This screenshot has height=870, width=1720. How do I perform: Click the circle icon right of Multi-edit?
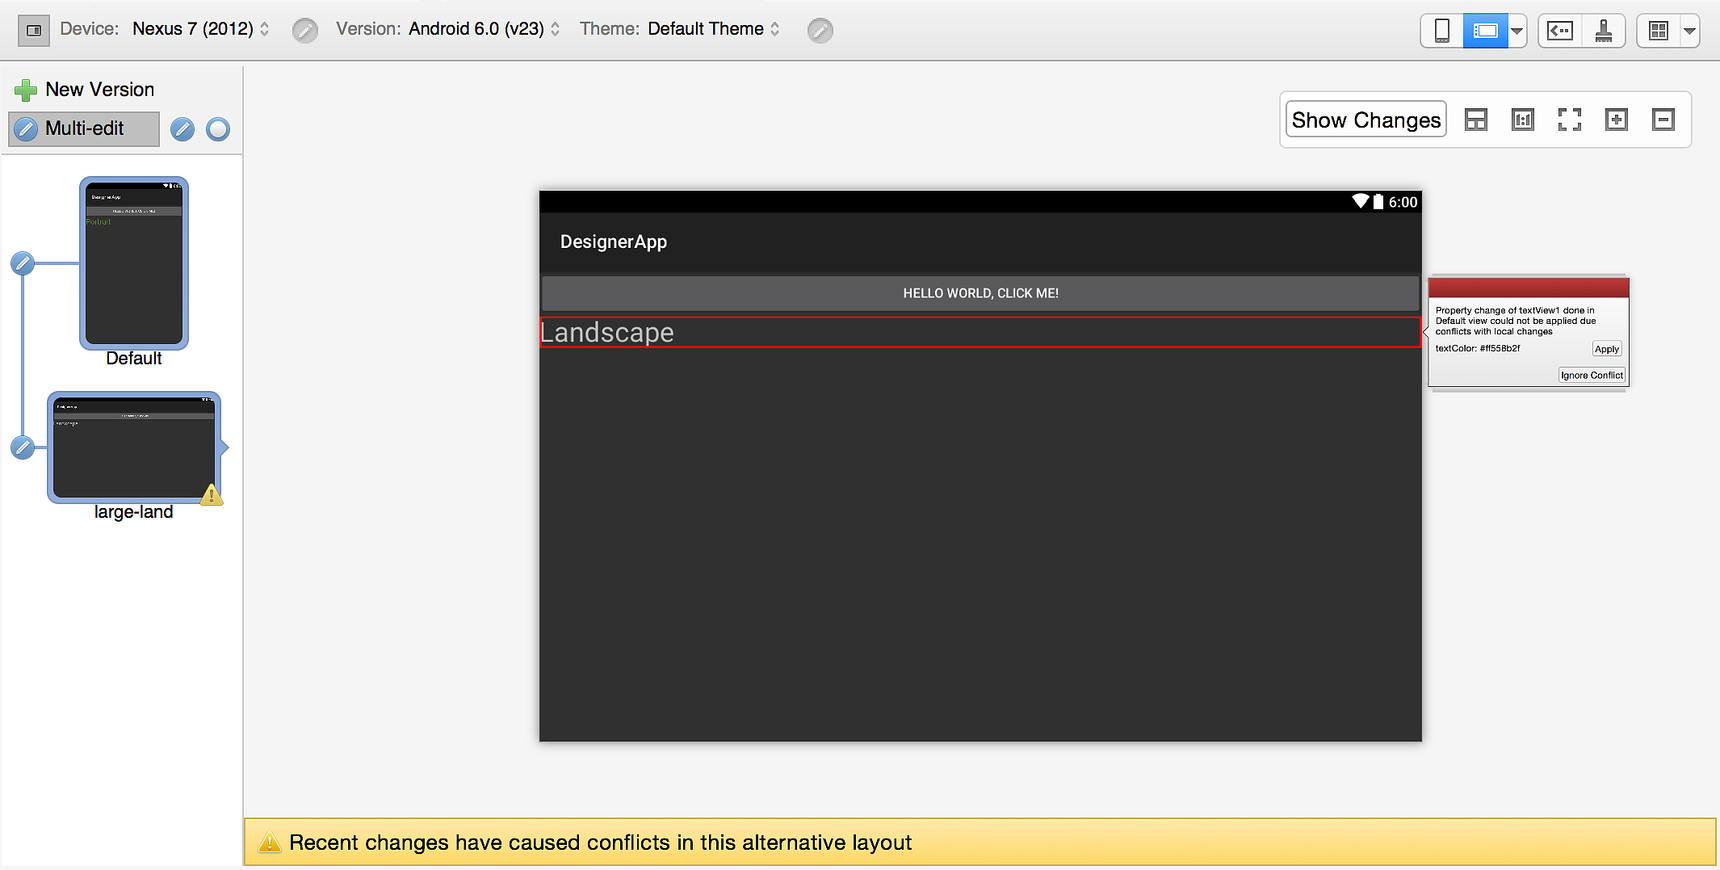(x=218, y=129)
